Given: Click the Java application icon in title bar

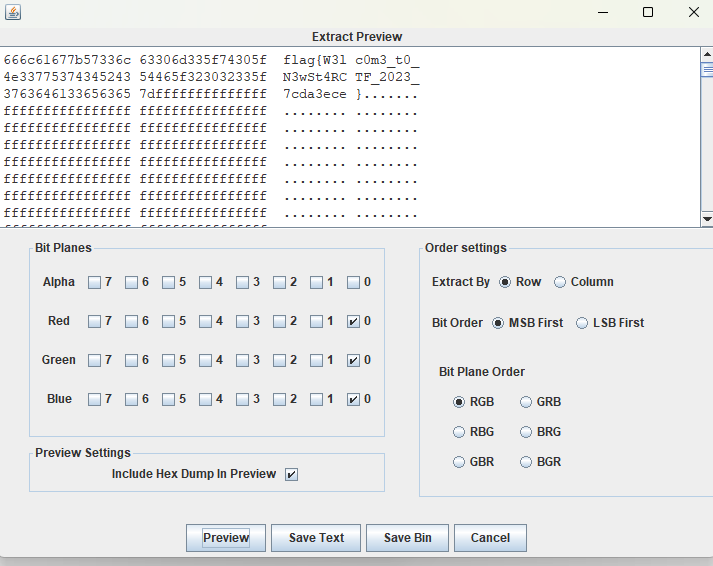Looking at the screenshot, I should tap(13, 12).
